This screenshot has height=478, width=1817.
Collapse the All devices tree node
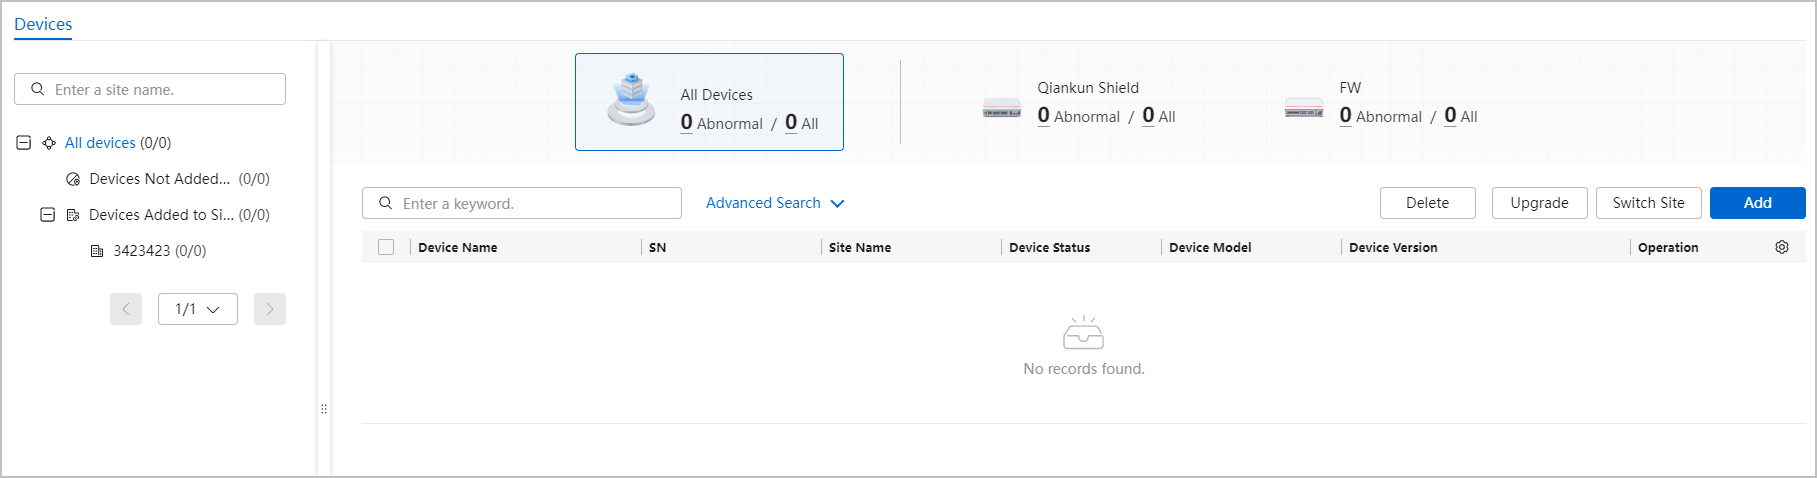pos(23,143)
